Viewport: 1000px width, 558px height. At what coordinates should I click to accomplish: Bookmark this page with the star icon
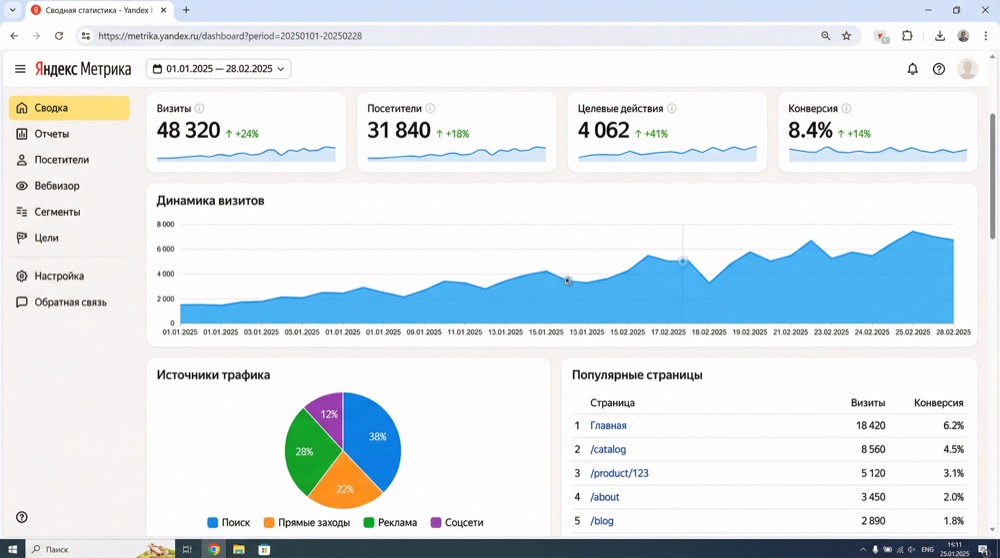pyautogui.click(x=846, y=35)
